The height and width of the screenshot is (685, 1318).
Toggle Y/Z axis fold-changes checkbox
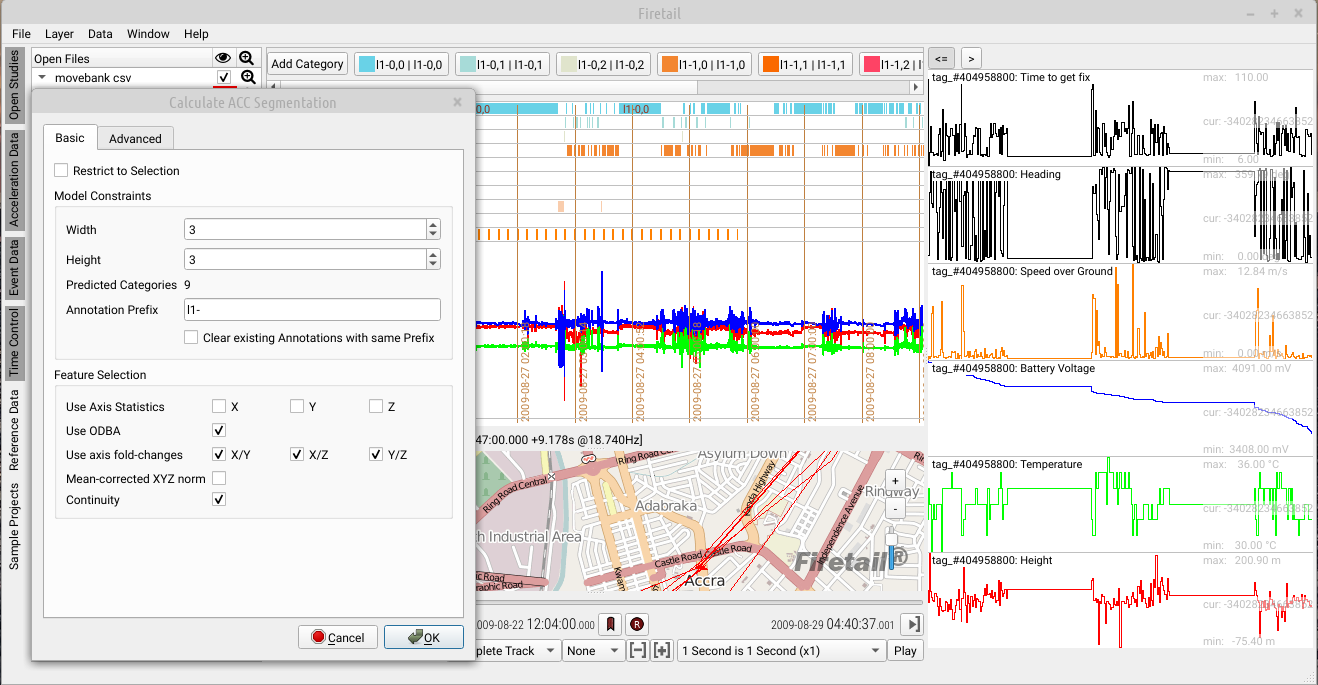coord(376,454)
